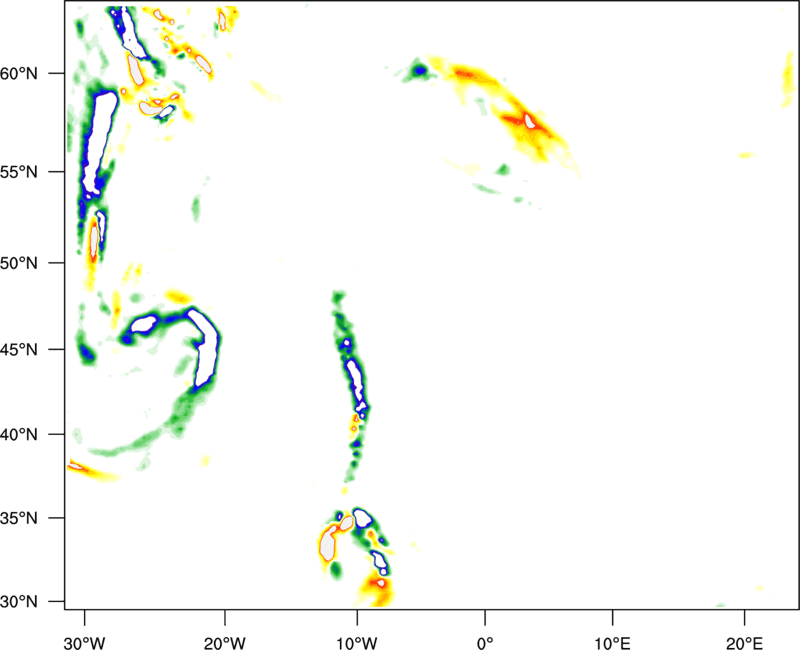The image size is (800, 650).
Task: Click the 0° longitude label
Action: point(485,643)
